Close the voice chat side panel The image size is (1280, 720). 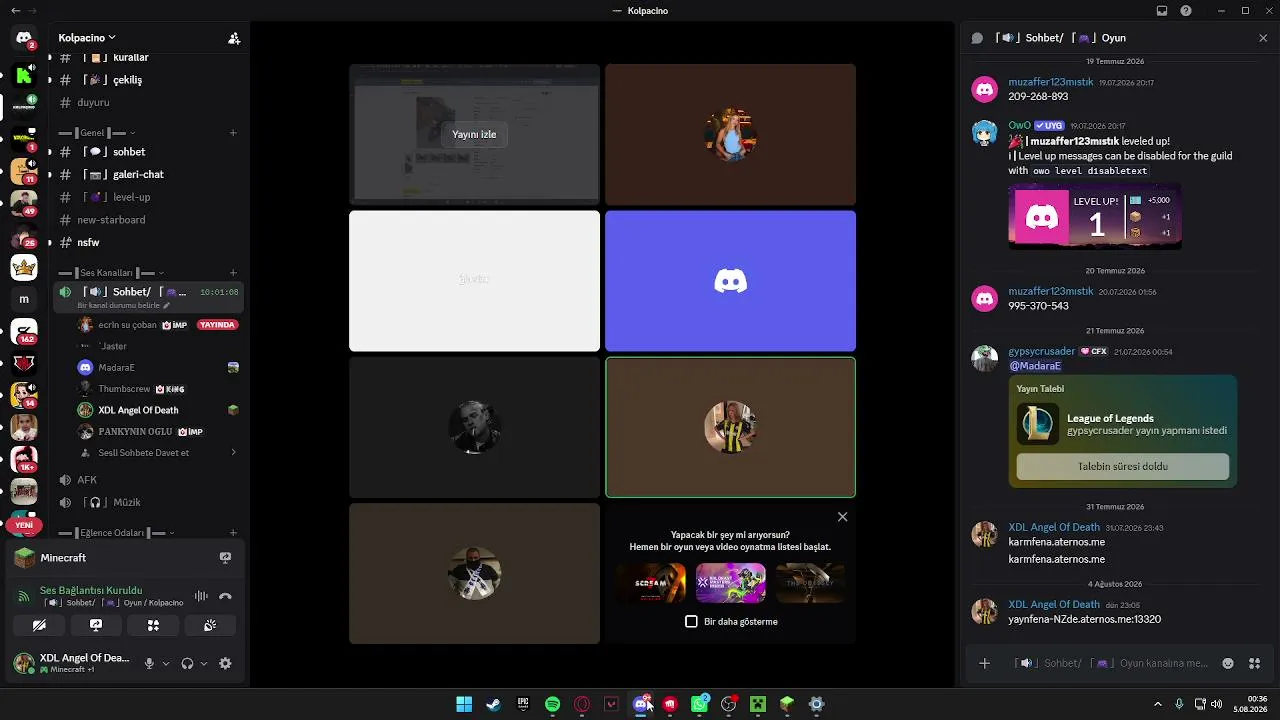tap(1263, 38)
